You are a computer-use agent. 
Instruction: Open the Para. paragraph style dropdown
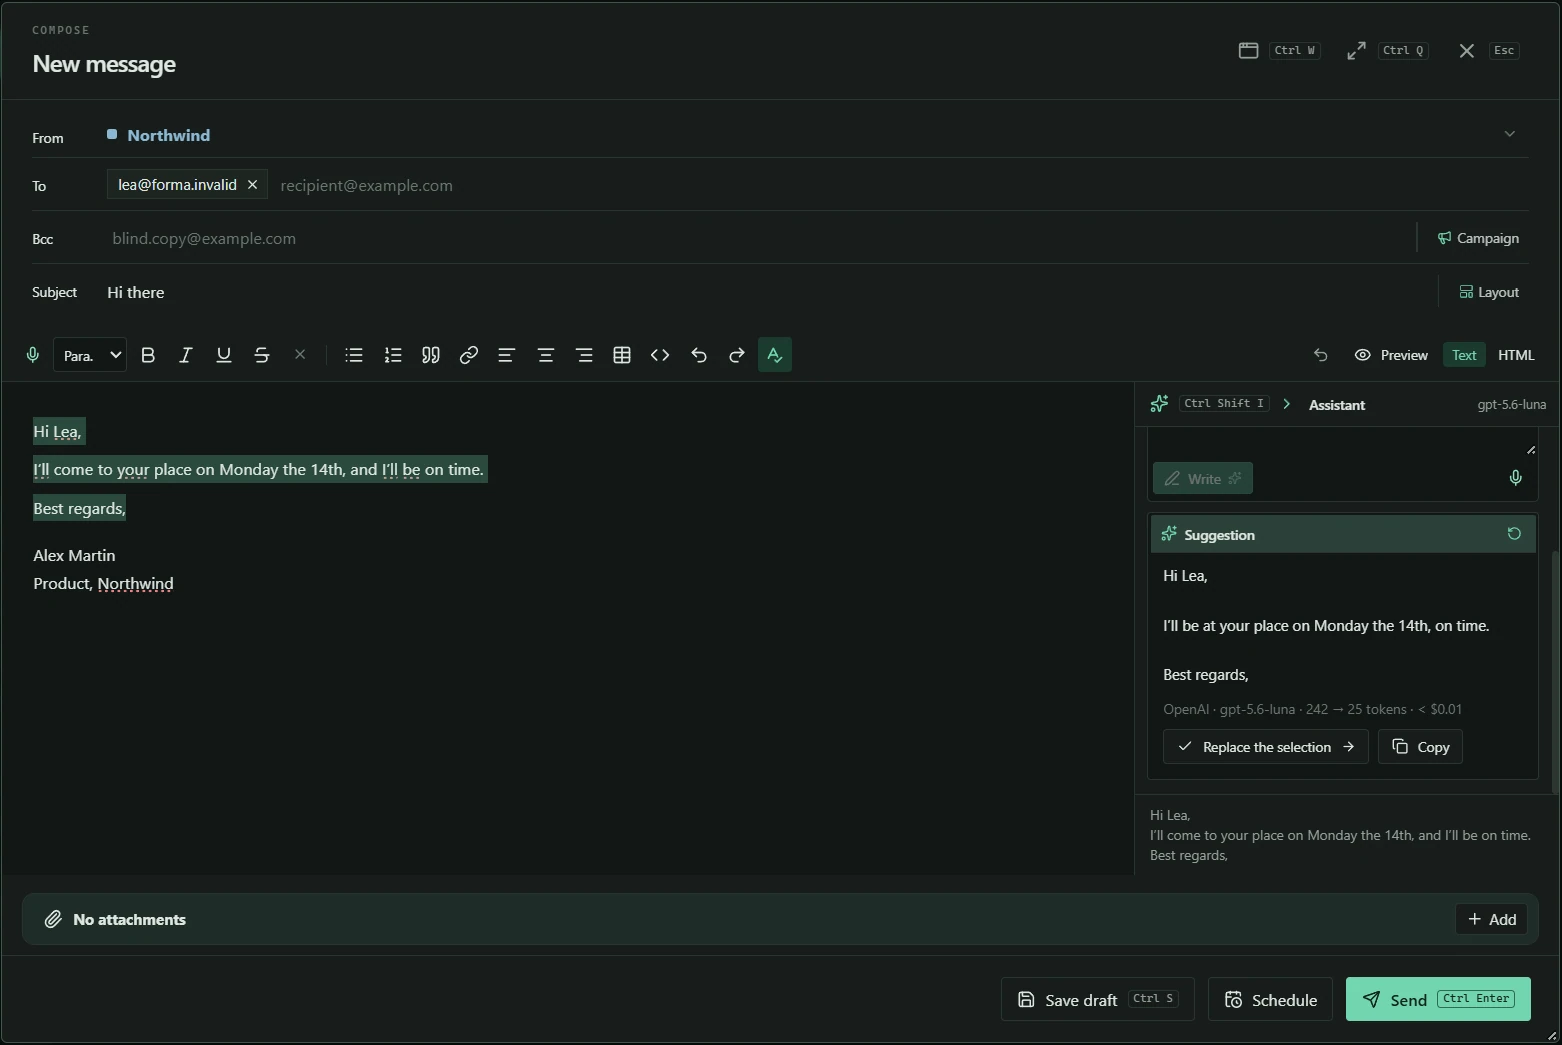90,355
